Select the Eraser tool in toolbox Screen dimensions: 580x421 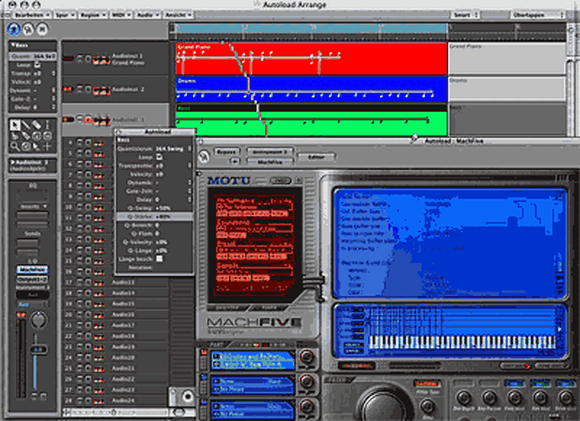coord(36,125)
